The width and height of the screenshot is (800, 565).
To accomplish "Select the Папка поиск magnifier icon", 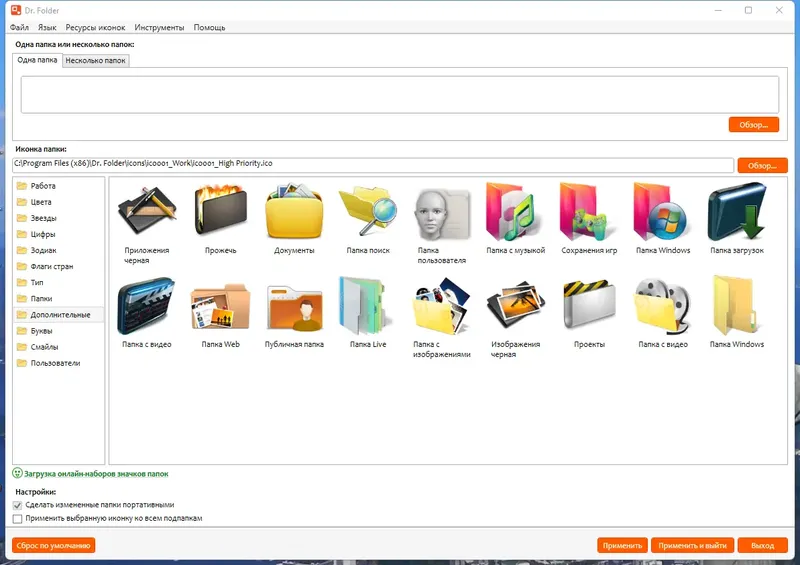I will click(x=368, y=211).
